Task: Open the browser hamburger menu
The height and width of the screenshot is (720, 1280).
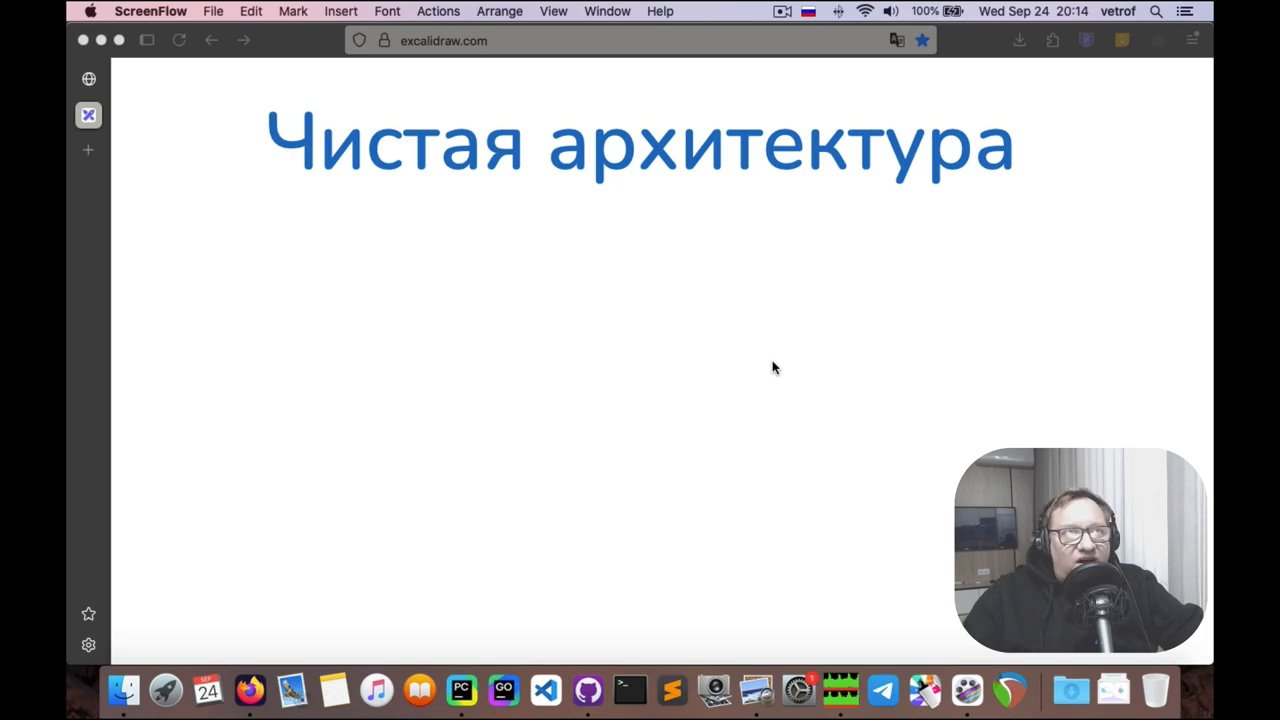Action: [1192, 40]
